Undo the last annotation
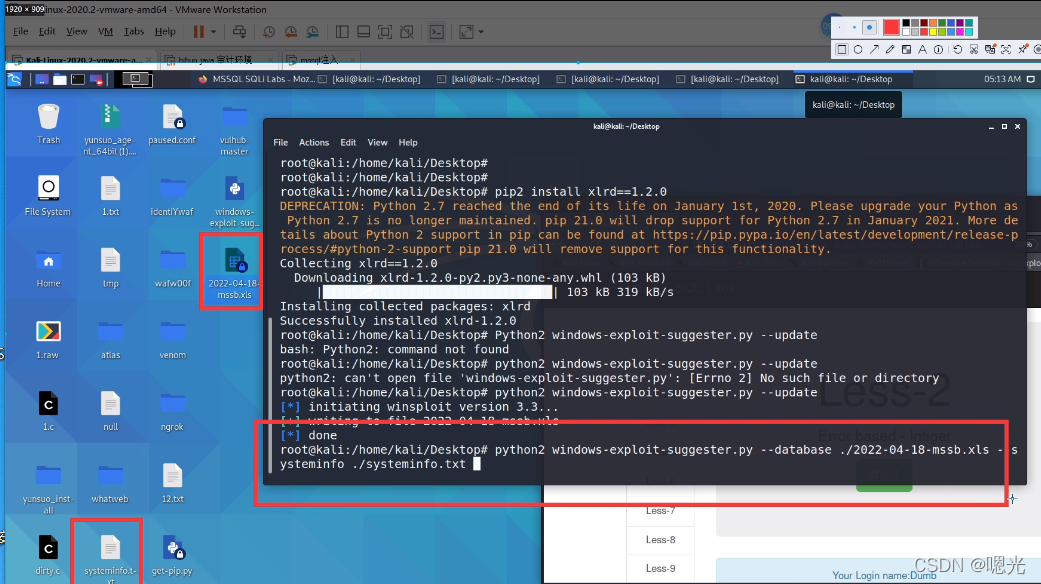The image size is (1041, 584). 957,49
